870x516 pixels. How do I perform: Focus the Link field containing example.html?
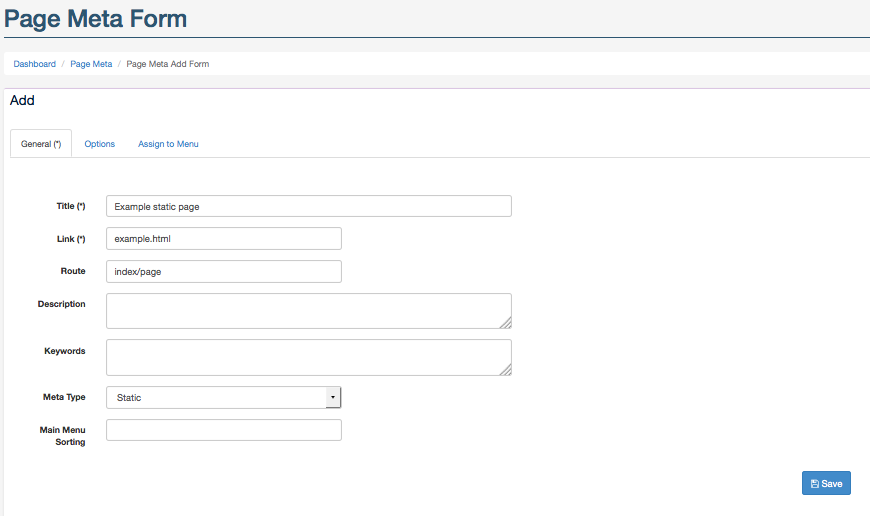(x=224, y=239)
